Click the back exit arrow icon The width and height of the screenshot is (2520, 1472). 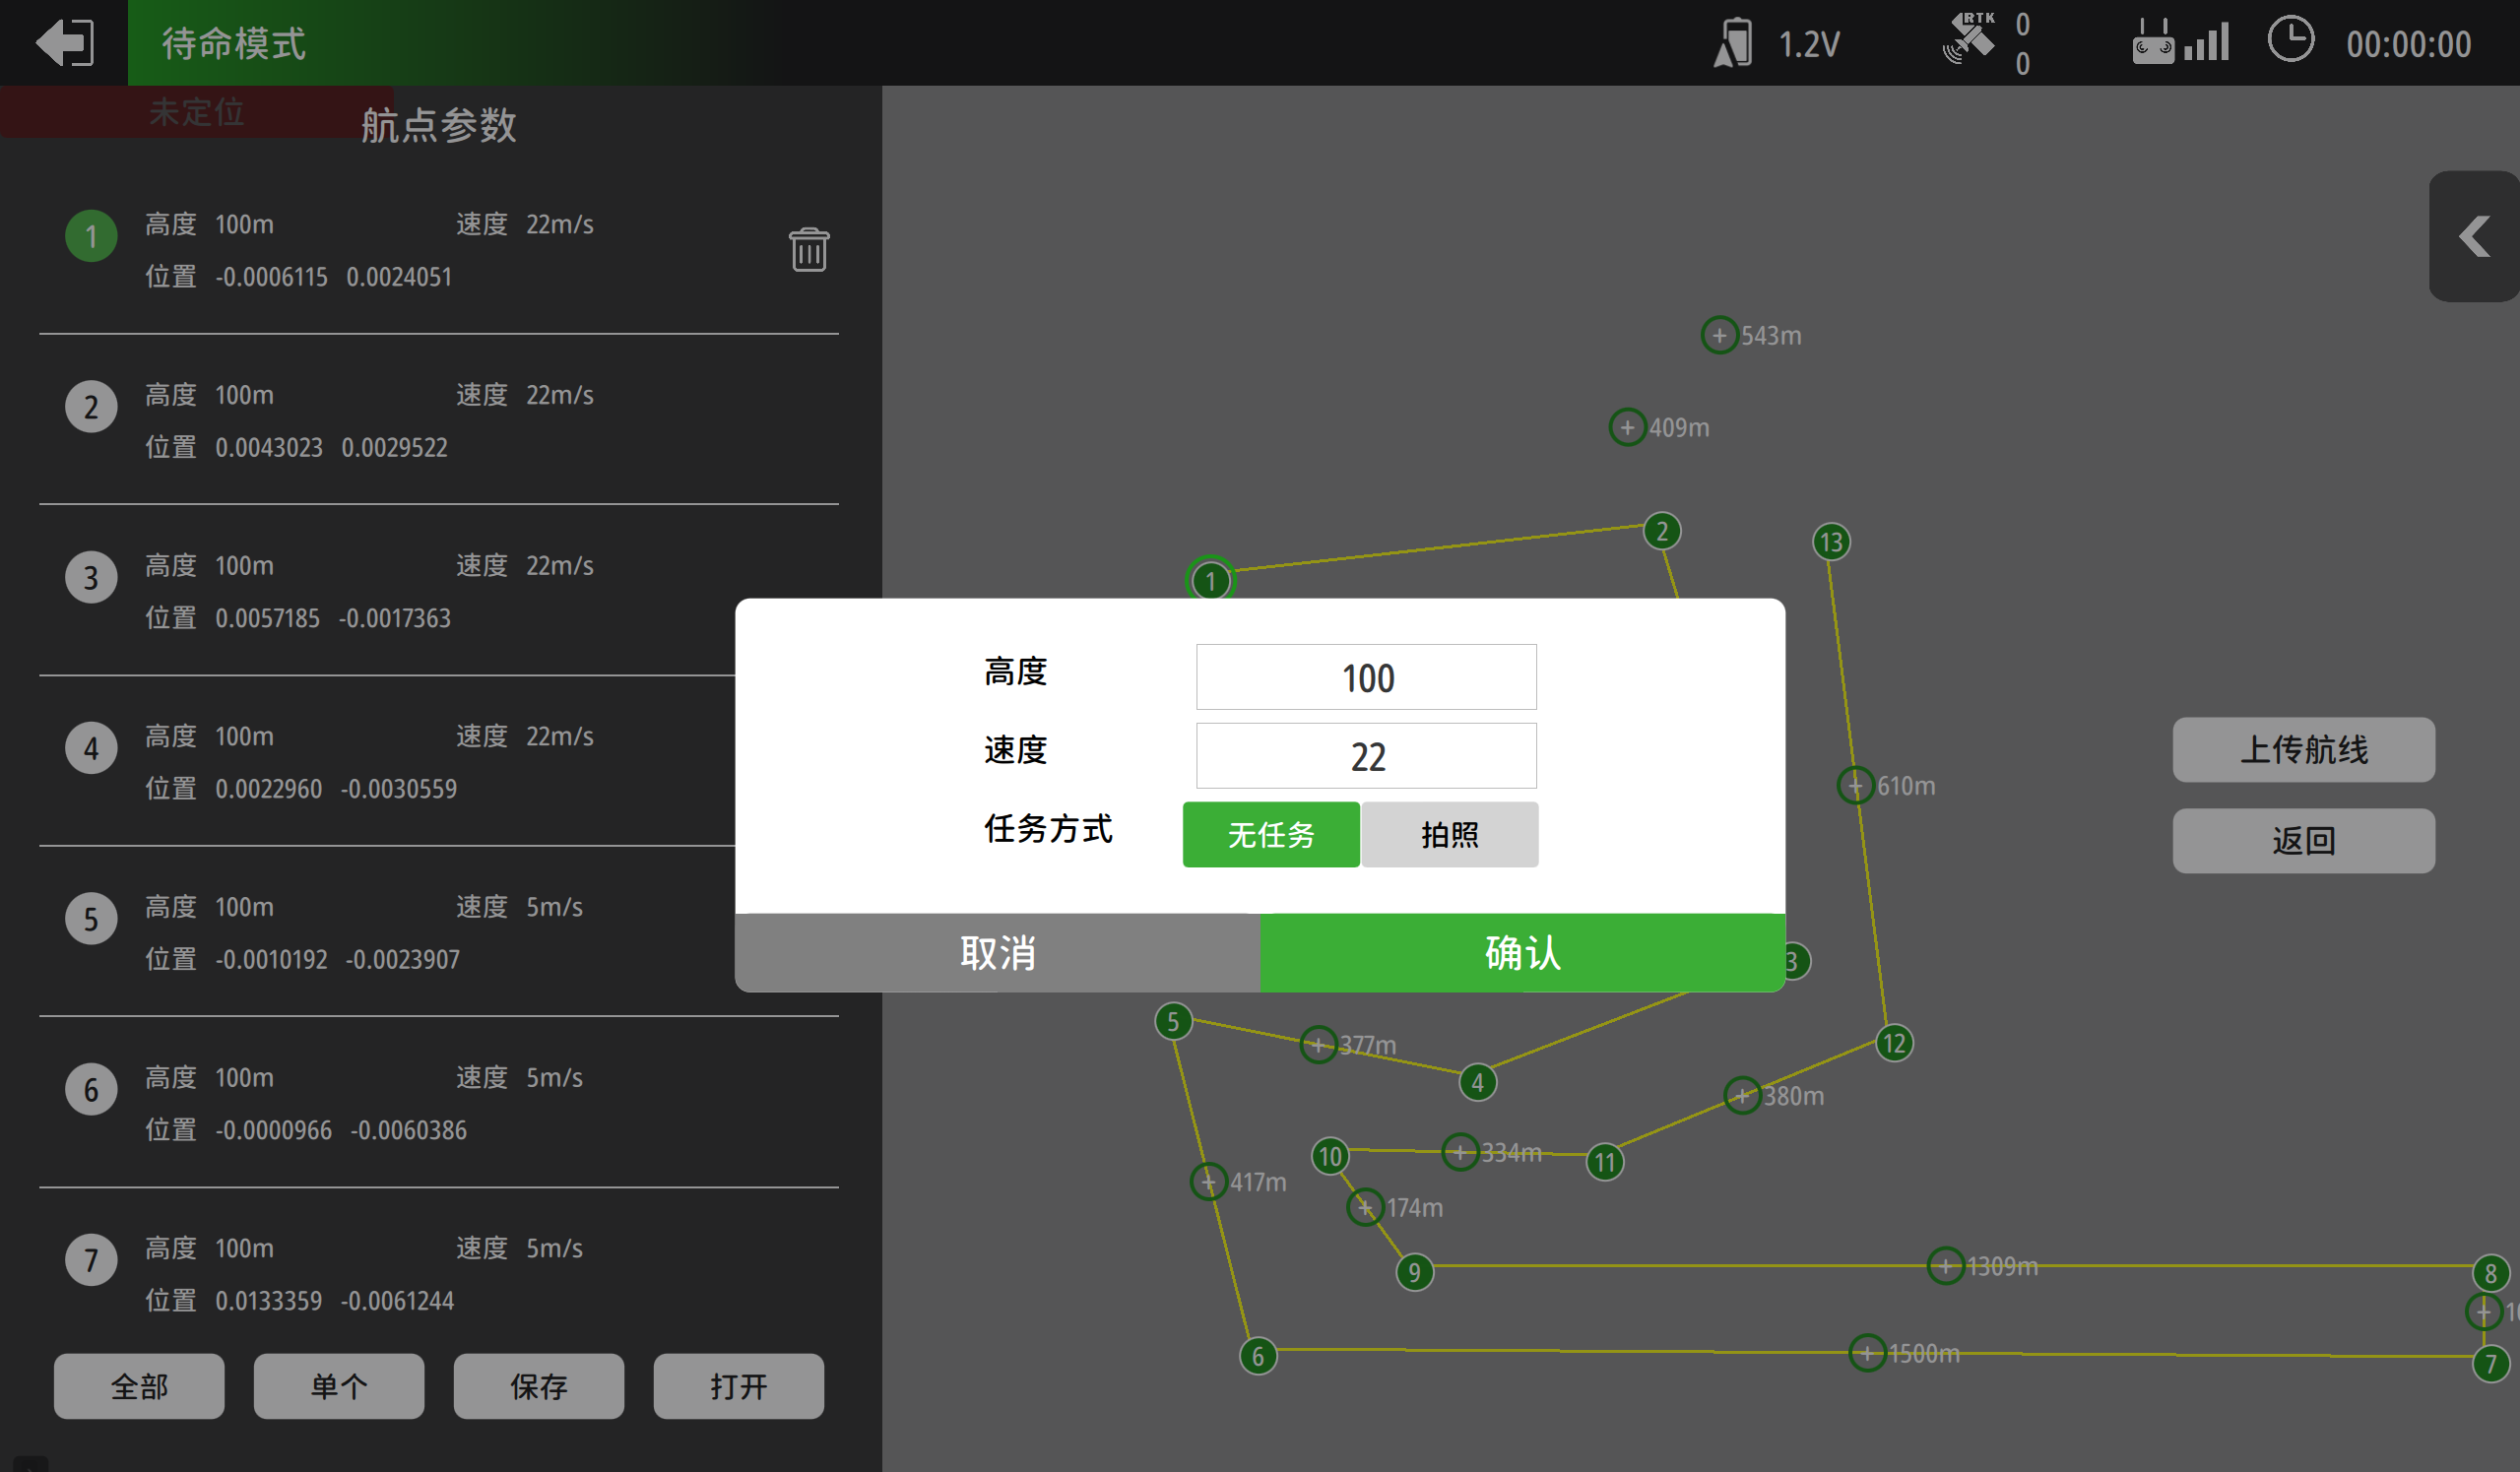coord(64,43)
